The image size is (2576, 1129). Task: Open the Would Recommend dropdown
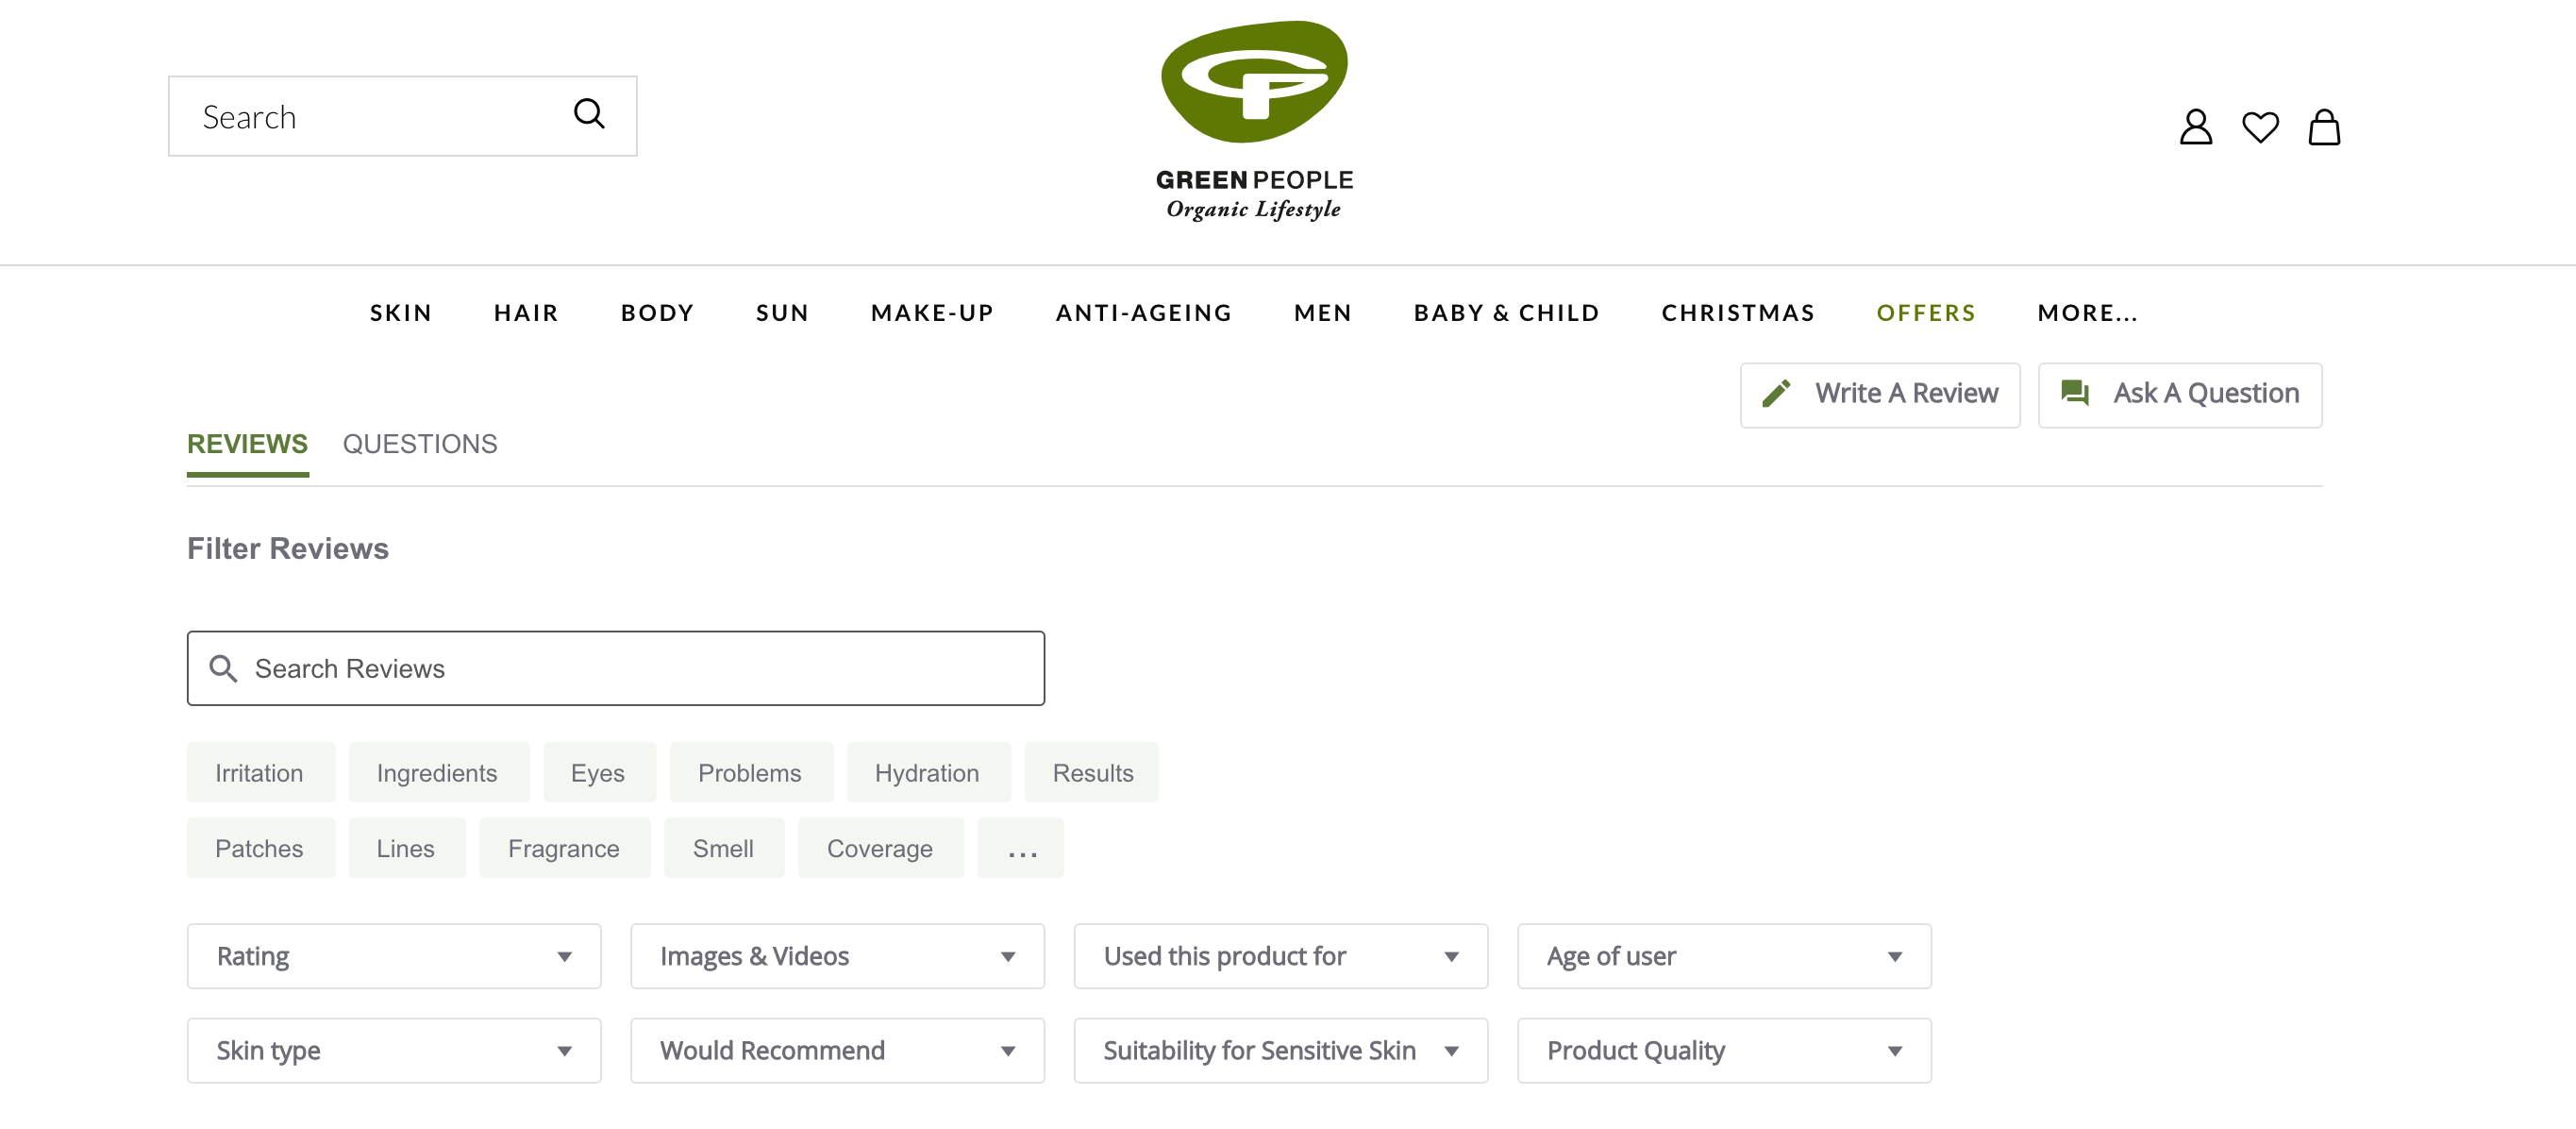(836, 1051)
